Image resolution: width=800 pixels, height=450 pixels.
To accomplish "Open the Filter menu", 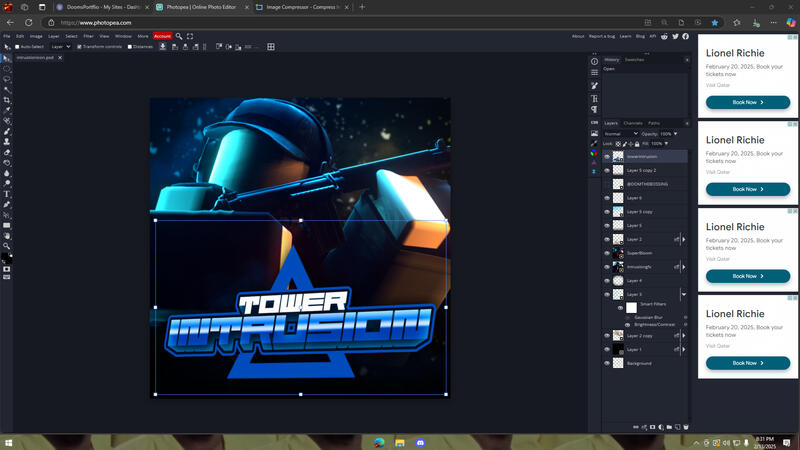I will [88, 36].
